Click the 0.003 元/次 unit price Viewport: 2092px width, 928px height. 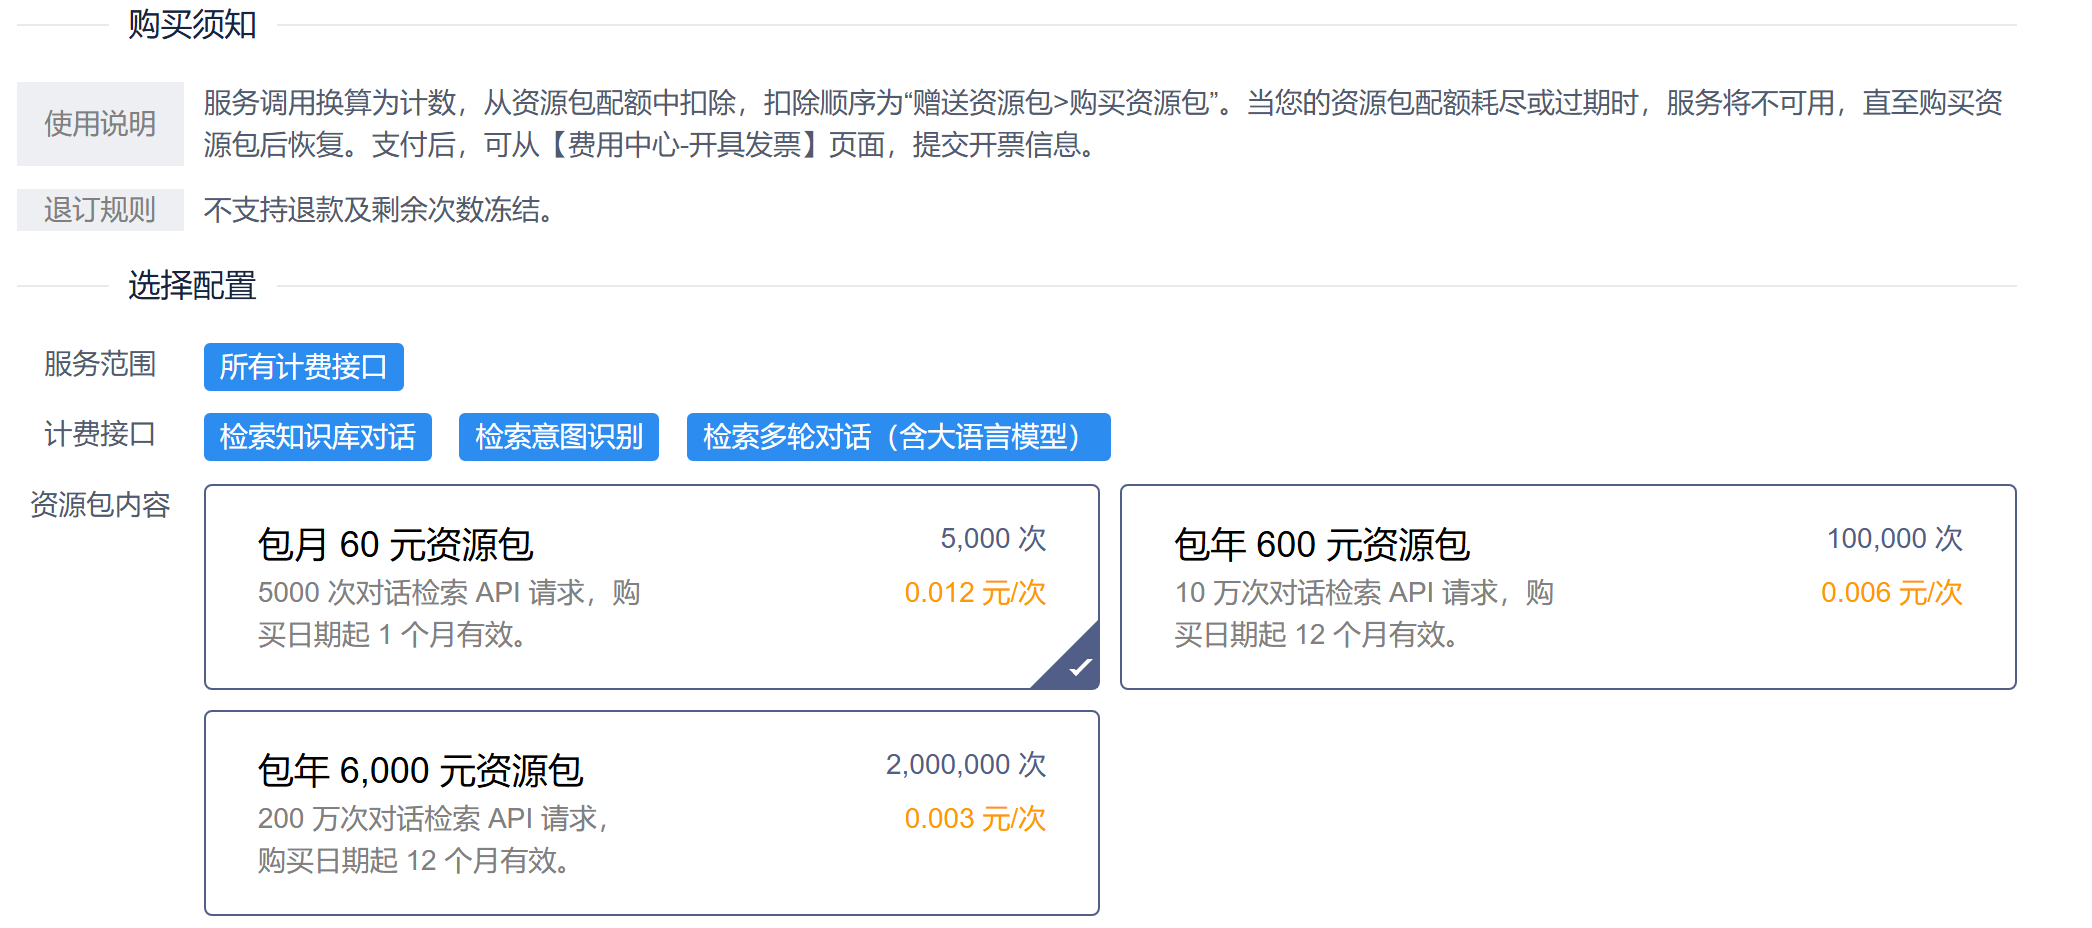[974, 819]
